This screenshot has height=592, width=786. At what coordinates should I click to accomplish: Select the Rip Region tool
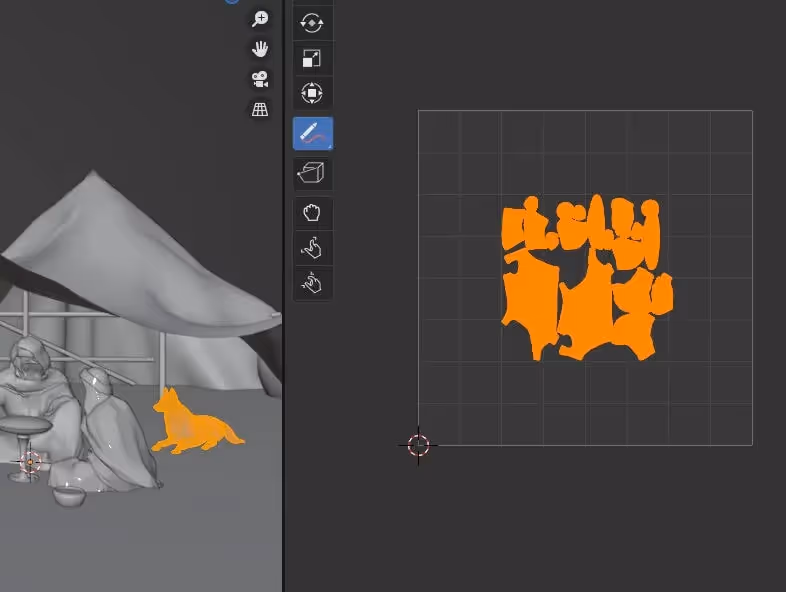312,173
